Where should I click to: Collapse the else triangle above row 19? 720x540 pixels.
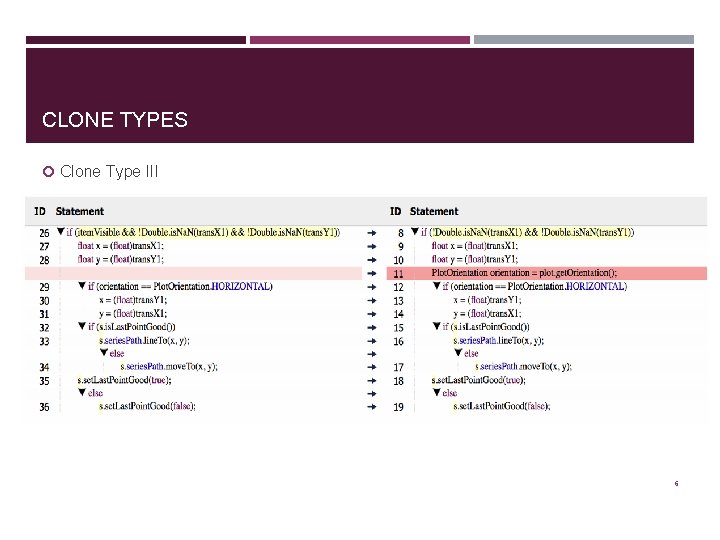(x=437, y=393)
